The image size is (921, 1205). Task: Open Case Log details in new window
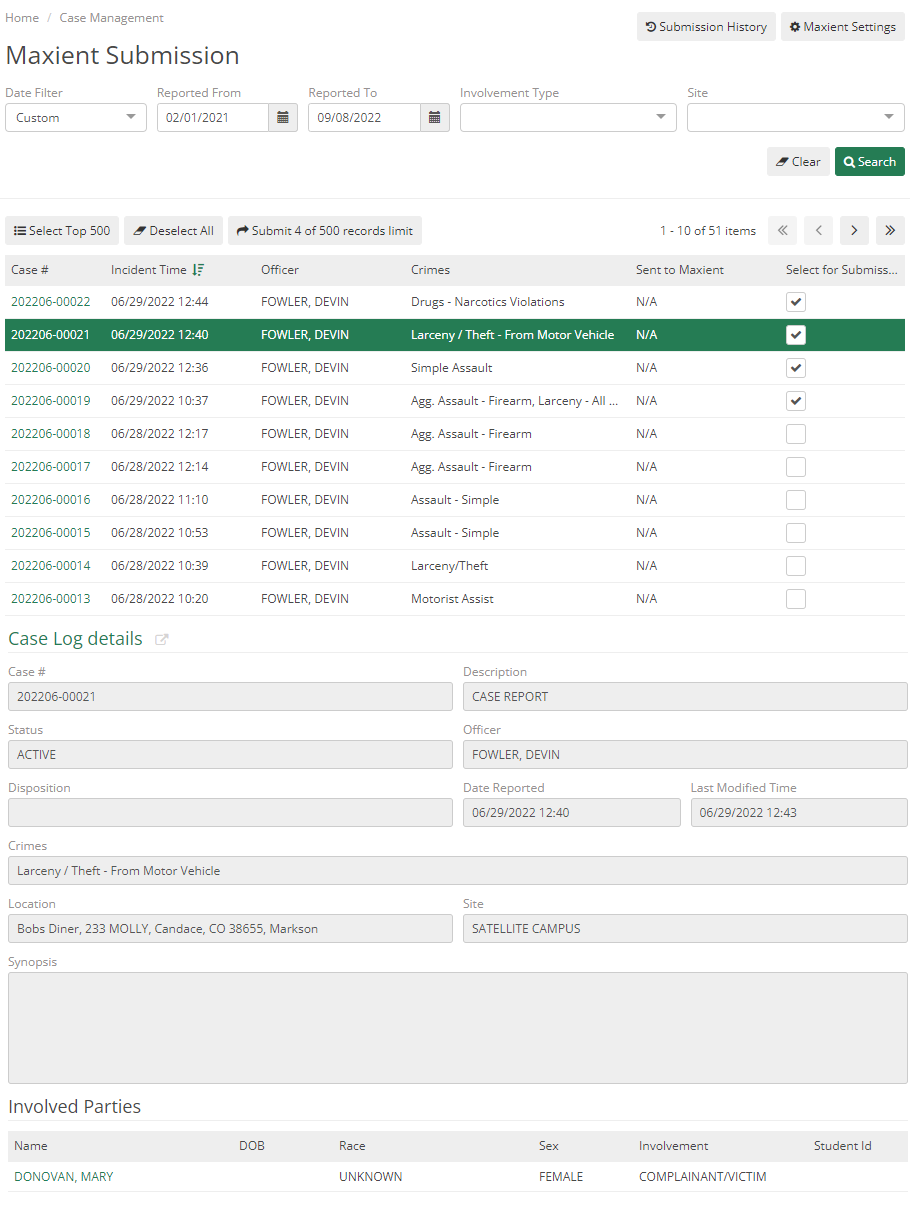[161, 639]
